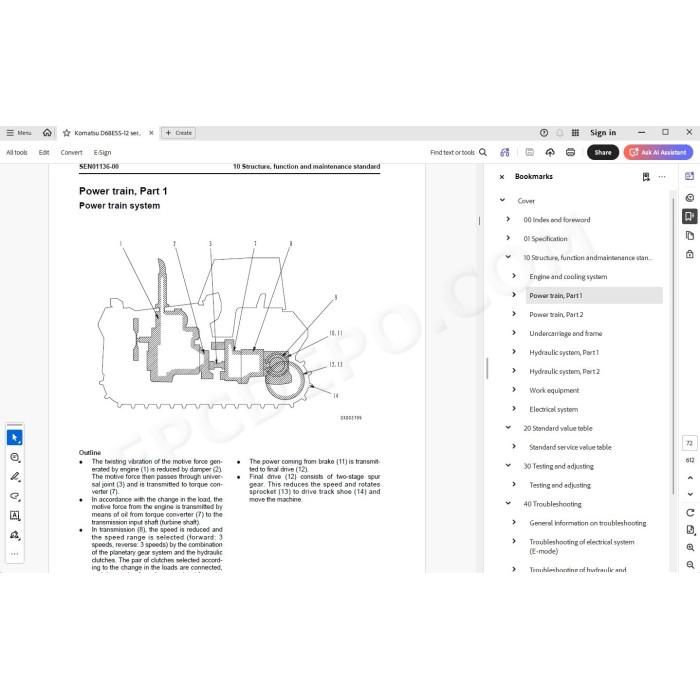Click the Print icon
700x700 pixels.
click(x=570, y=152)
